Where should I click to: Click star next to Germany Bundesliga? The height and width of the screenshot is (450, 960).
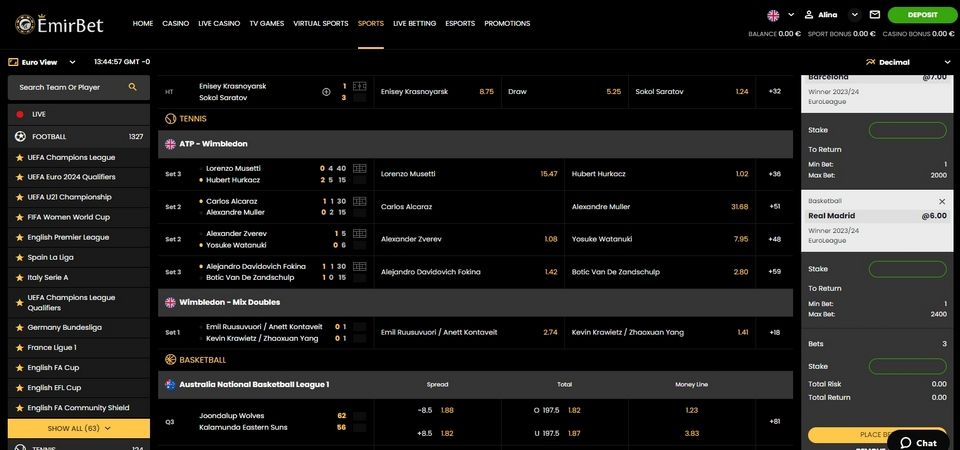[20, 328]
